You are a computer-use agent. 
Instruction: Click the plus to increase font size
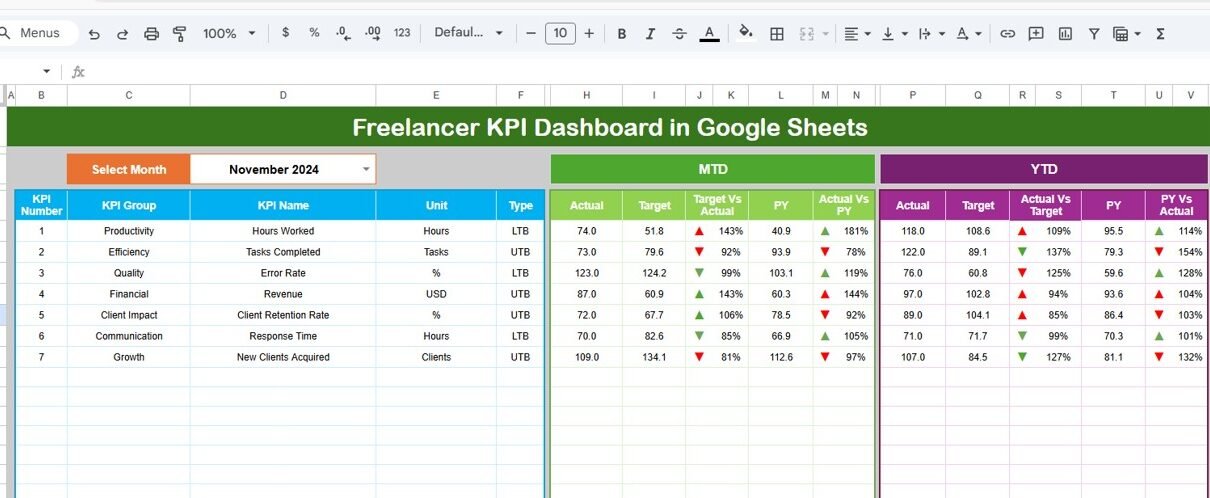(x=589, y=34)
